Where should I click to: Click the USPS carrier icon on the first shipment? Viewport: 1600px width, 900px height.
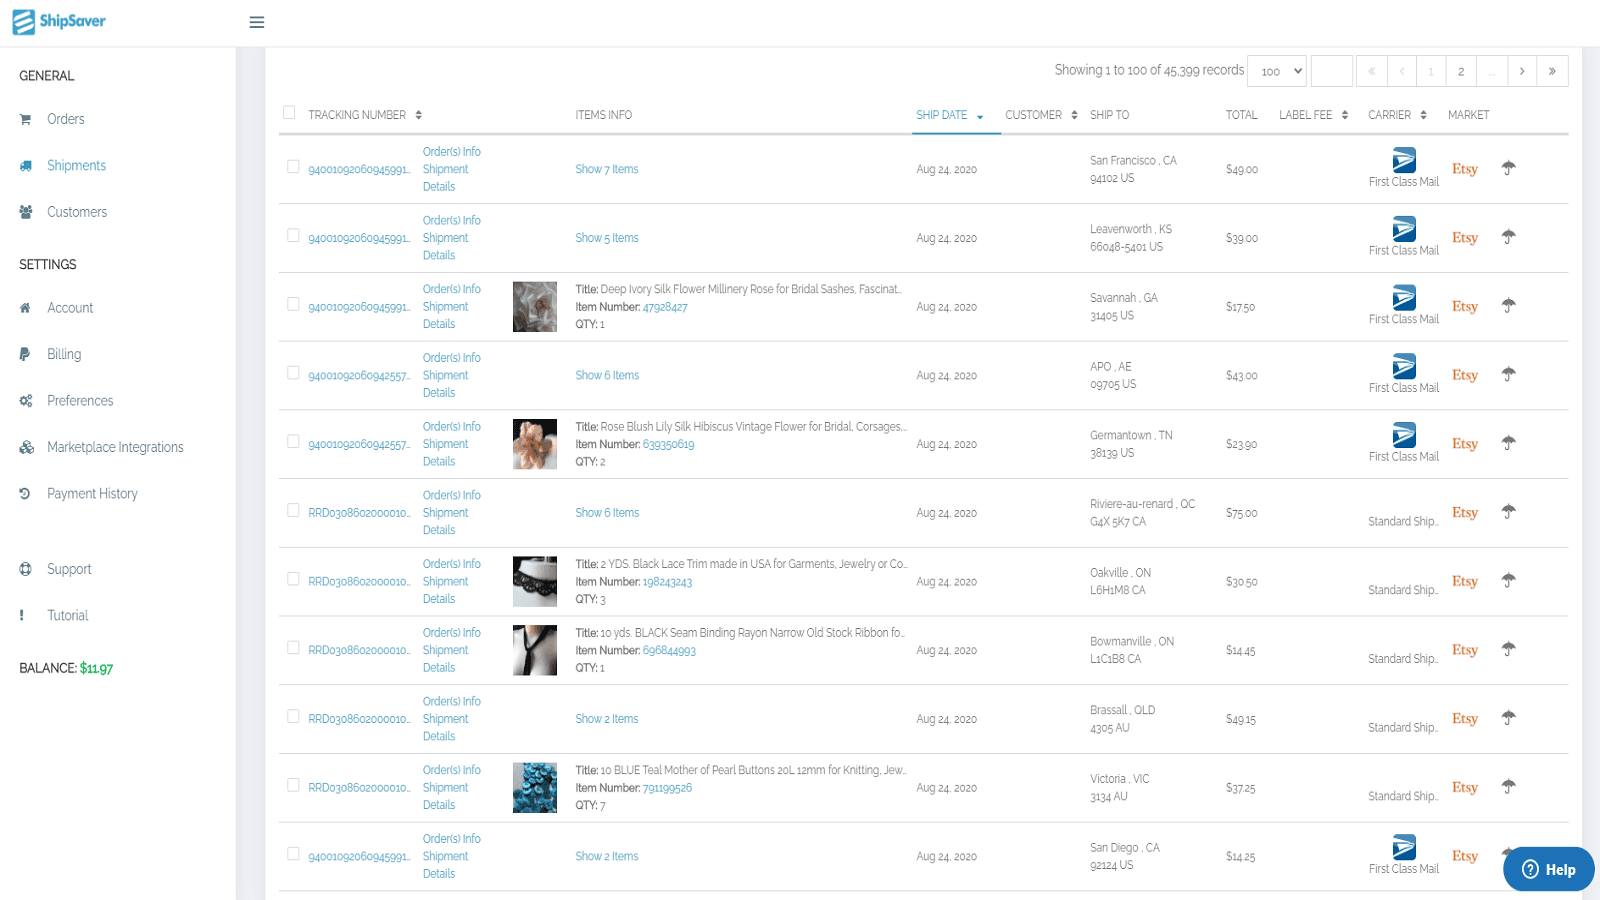click(x=1404, y=158)
